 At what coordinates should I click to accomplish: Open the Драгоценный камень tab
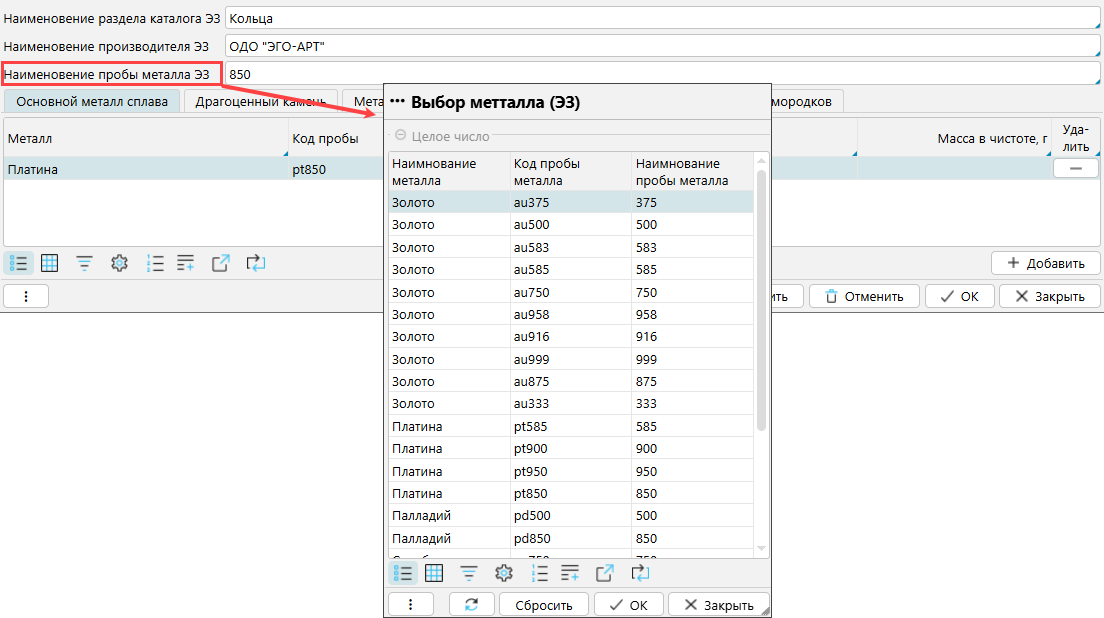point(260,101)
